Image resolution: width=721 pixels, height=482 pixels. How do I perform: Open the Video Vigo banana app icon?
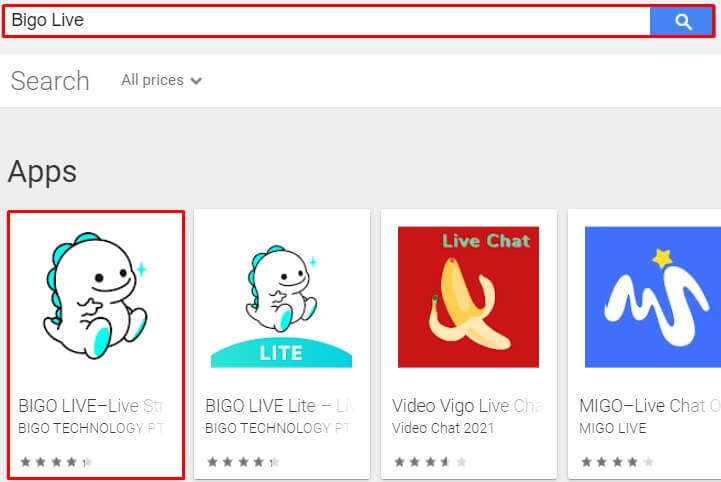pos(468,297)
